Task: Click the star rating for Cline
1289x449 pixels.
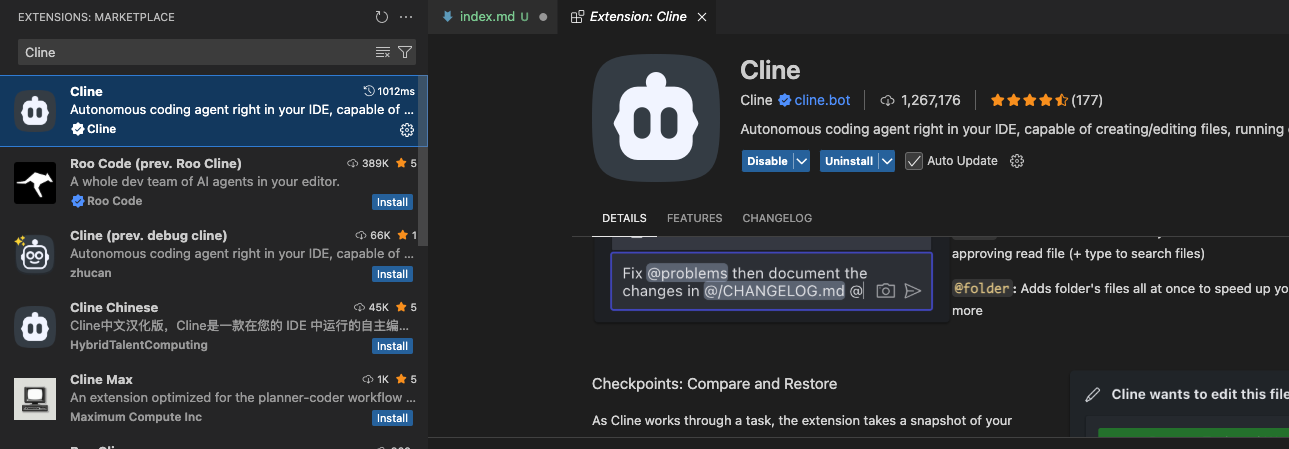Action: click(x=1030, y=100)
